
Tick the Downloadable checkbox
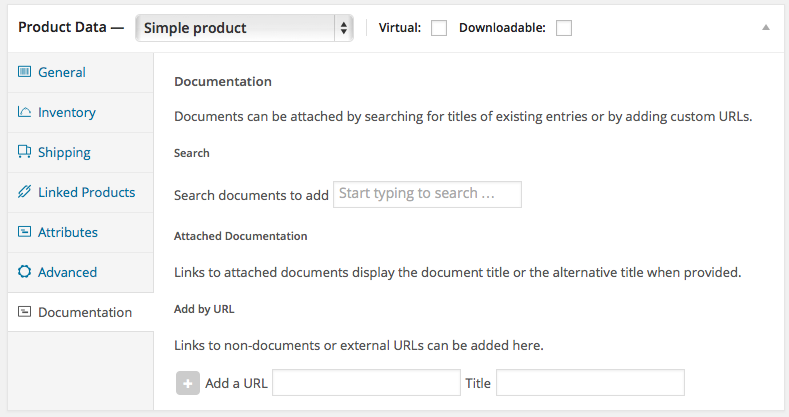click(564, 28)
